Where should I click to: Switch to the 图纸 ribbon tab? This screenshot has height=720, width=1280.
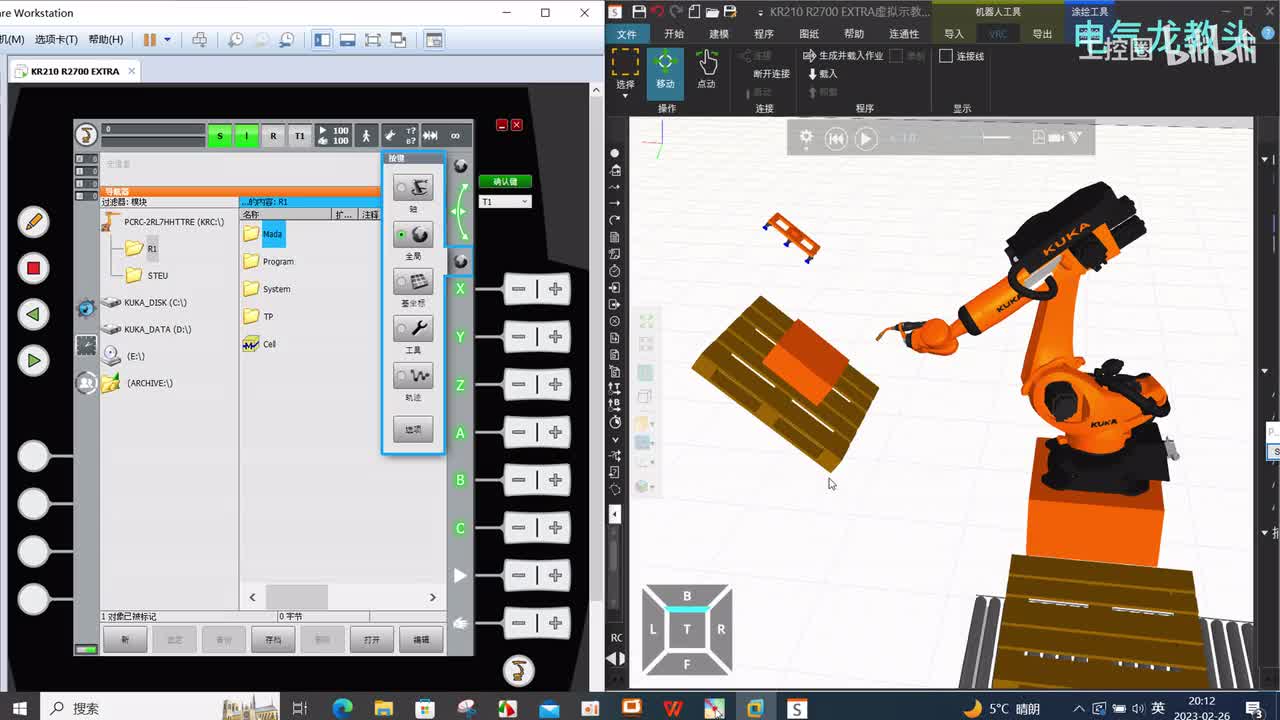[x=809, y=34]
